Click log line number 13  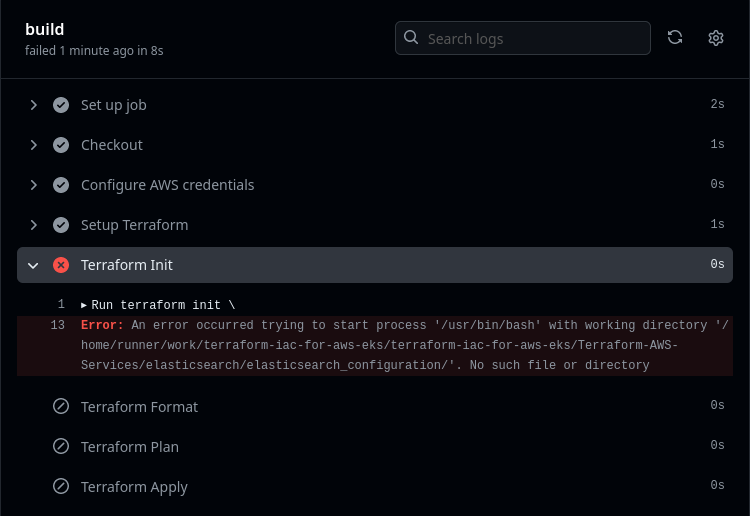(57, 325)
